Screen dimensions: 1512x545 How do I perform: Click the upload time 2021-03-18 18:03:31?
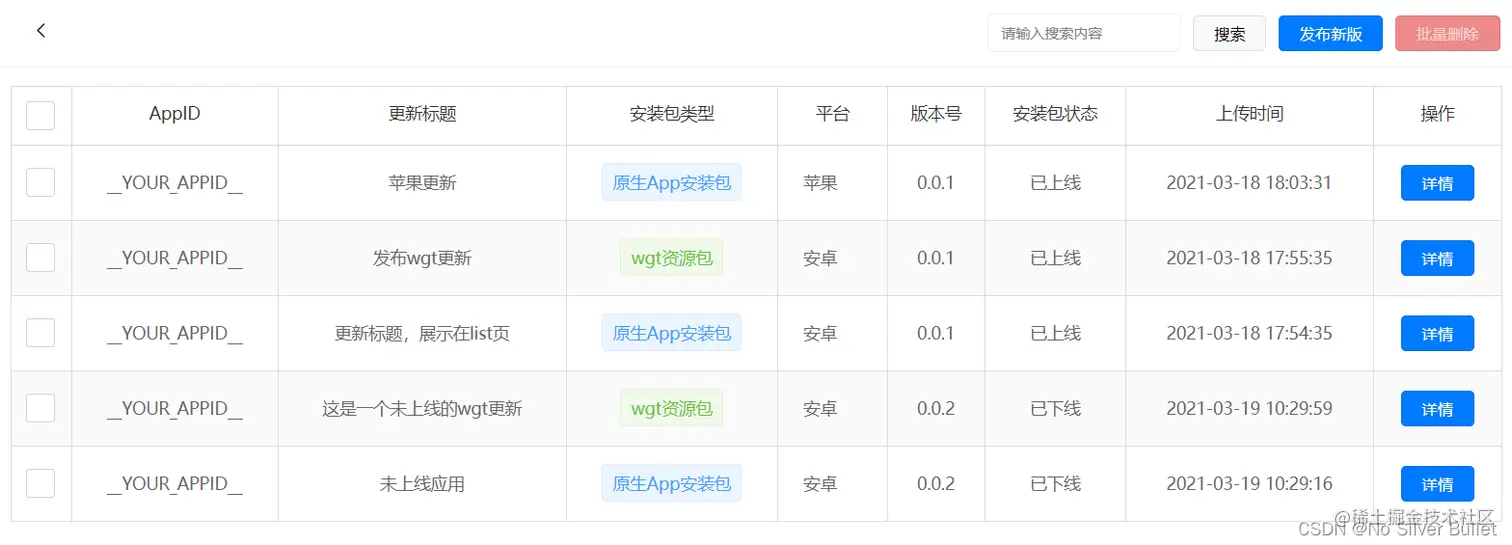pos(1249,183)
